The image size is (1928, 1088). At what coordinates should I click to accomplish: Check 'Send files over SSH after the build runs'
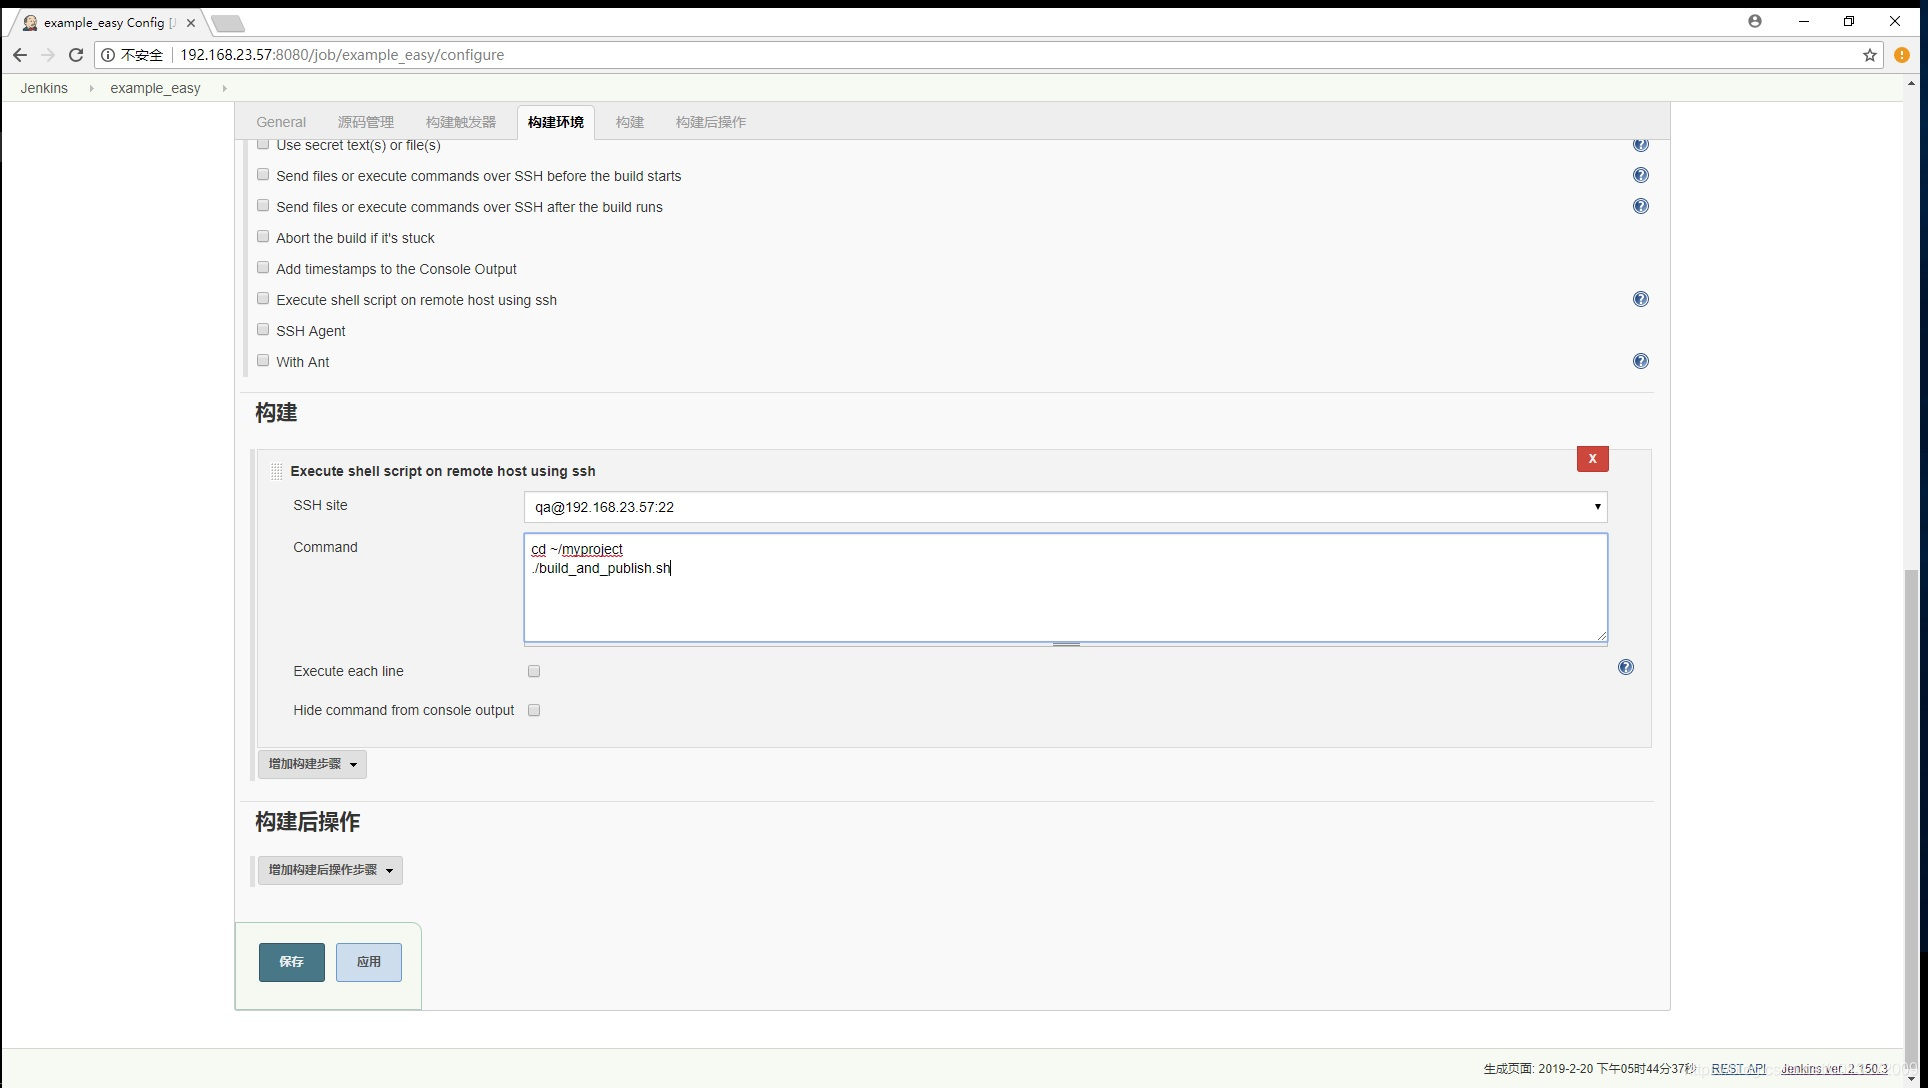pyautogui.click(x=263, y=205)
